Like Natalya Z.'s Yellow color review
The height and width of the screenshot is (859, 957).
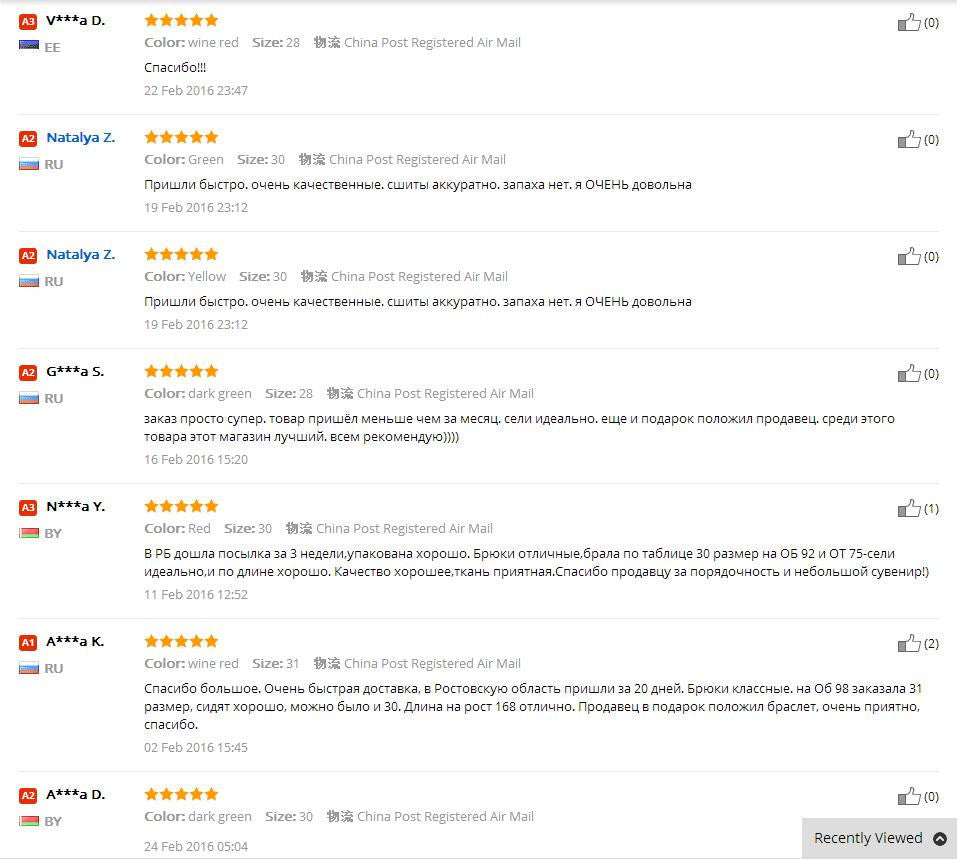click(909, 257)
